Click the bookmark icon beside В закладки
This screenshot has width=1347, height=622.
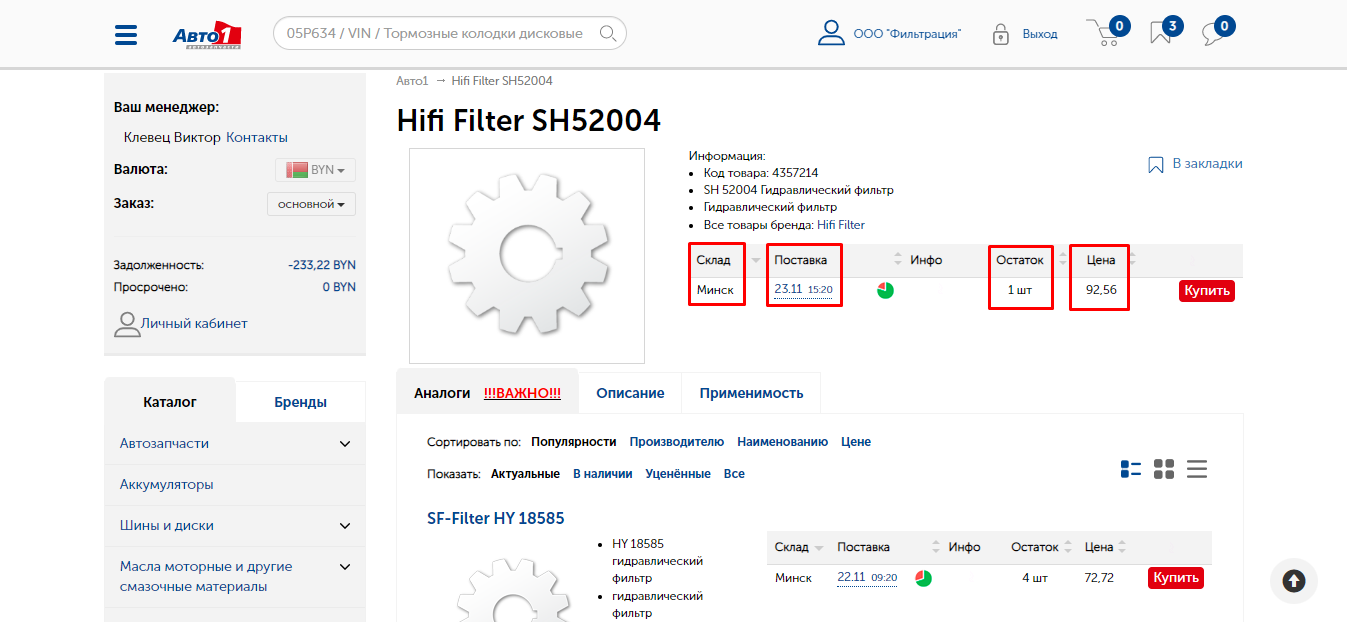tap(1156, 165)
